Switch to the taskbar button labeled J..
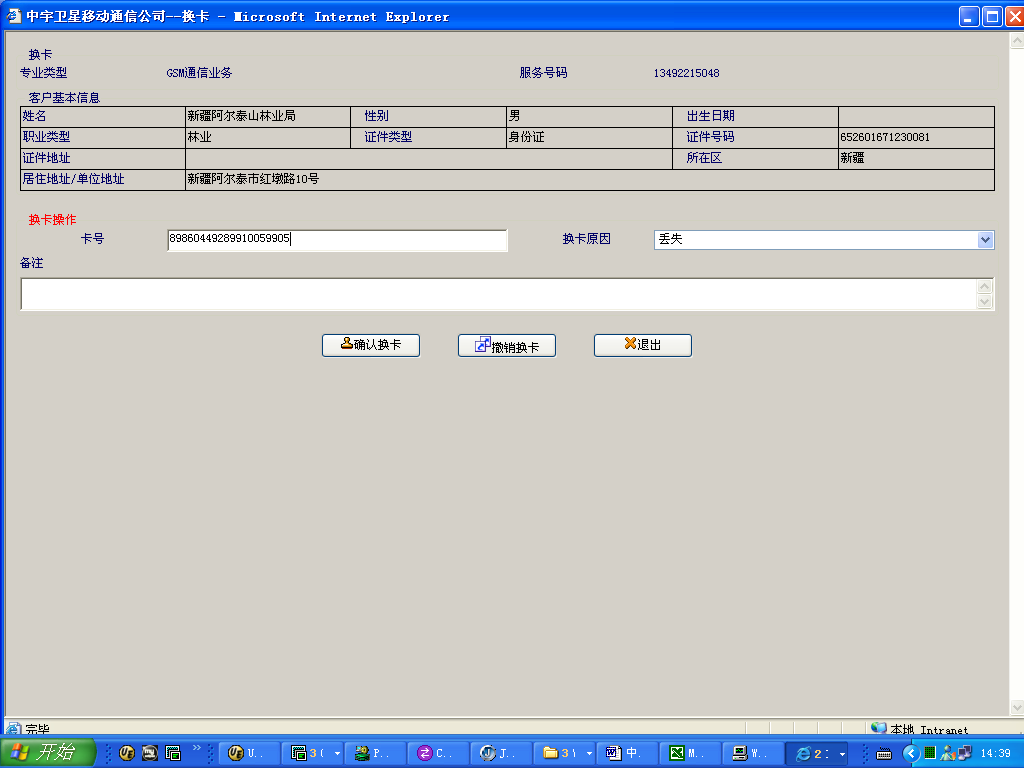This screenshot has width=1024, height=768. [x=502, y=753]
